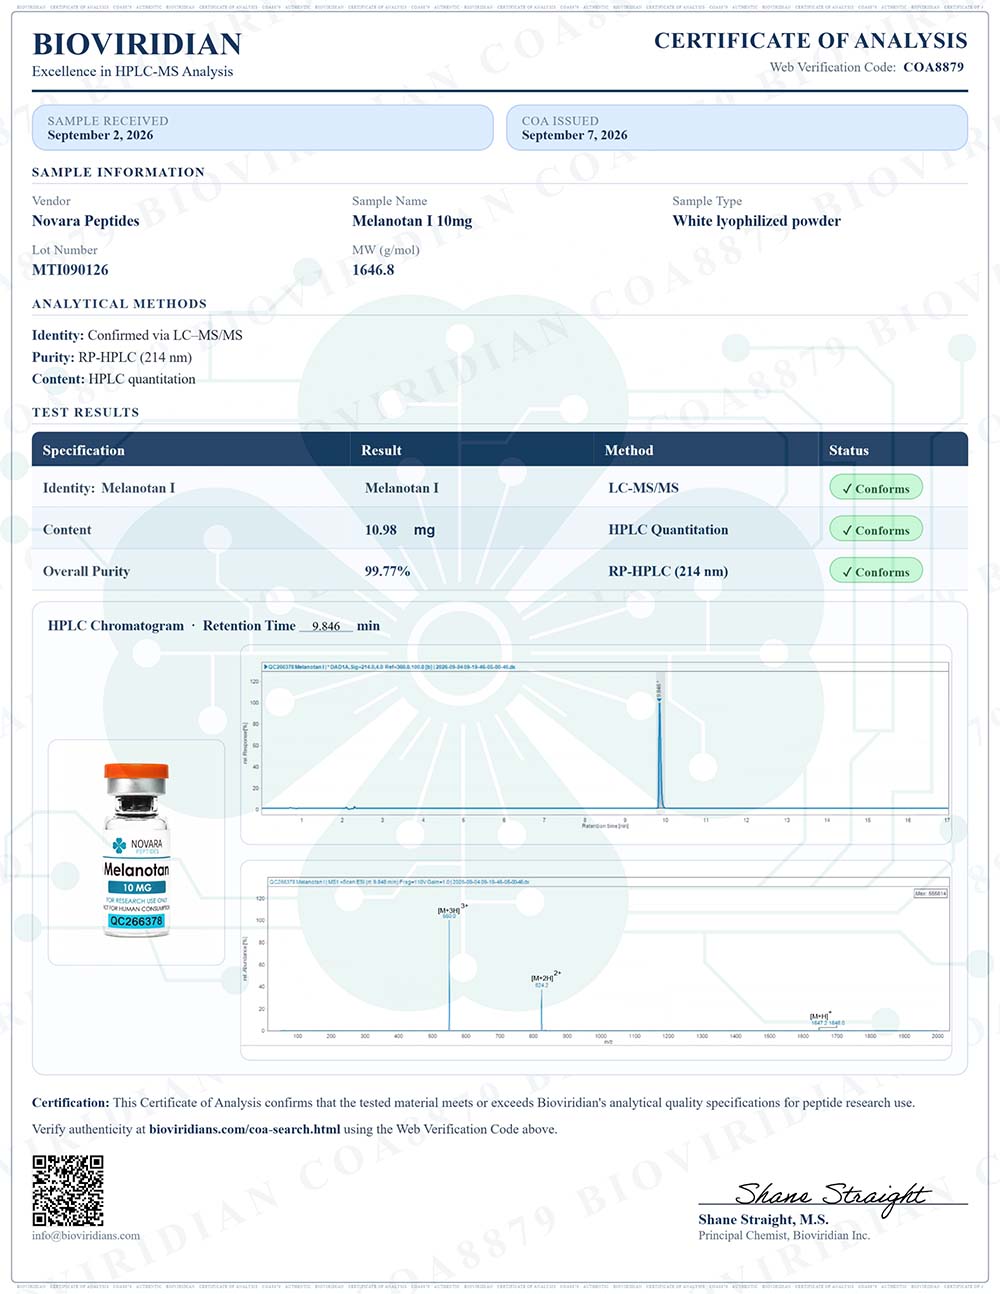
Task: Select 'Identity: Melanotan I' specification cell
Action: tap(109, 488)
